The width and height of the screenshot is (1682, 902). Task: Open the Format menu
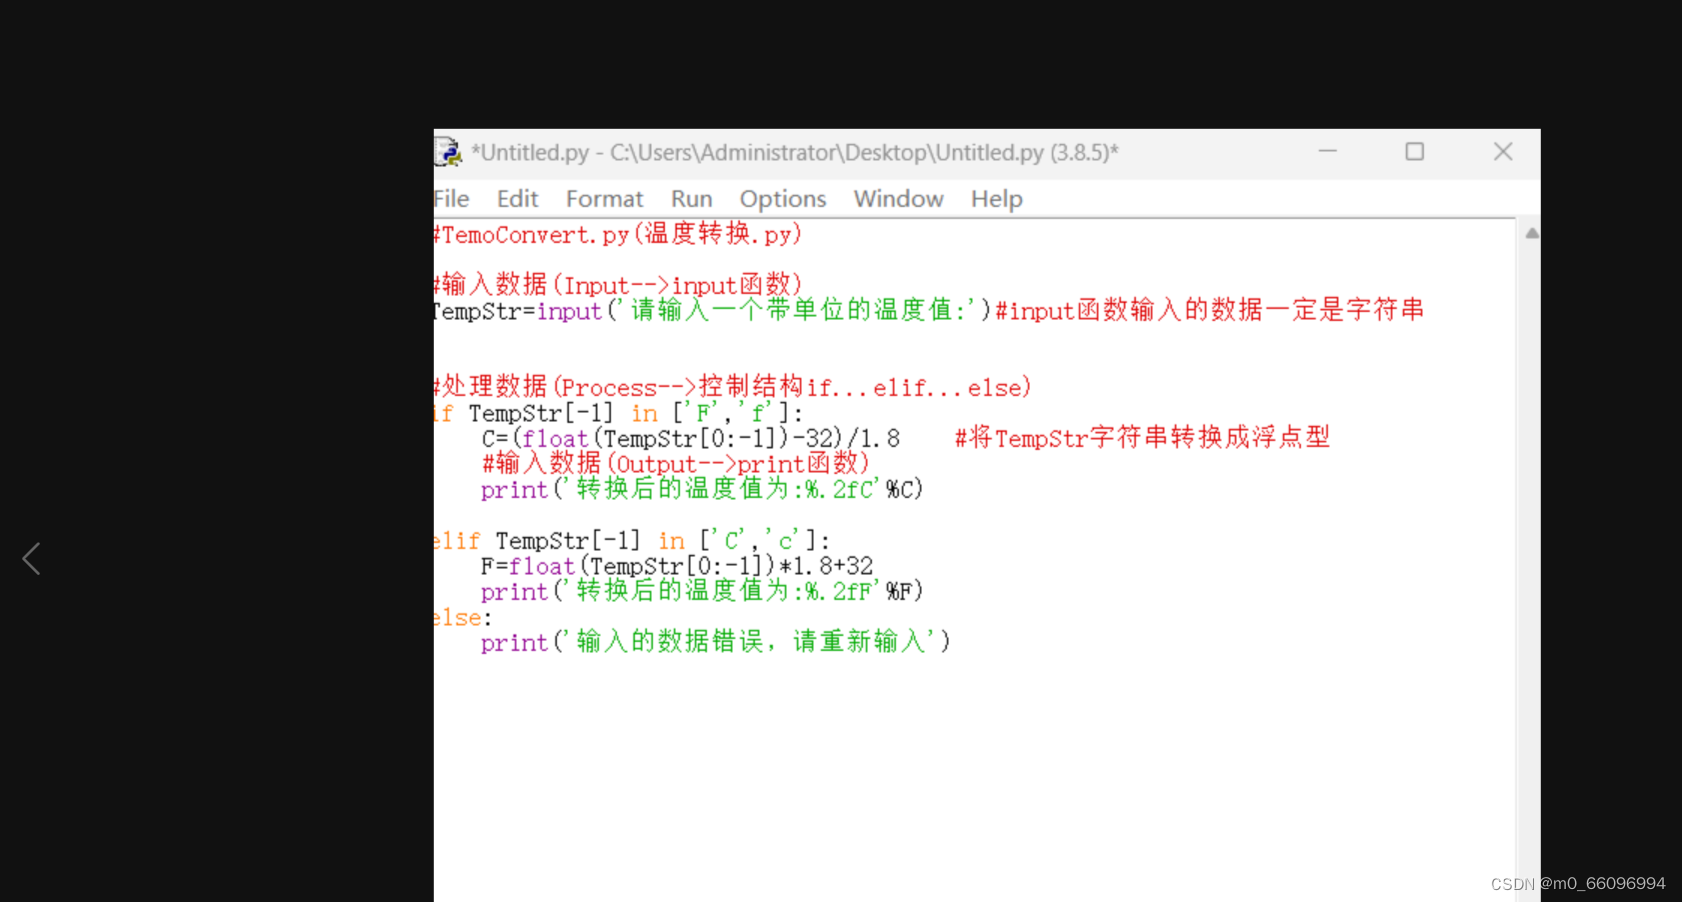pos(604,198)
